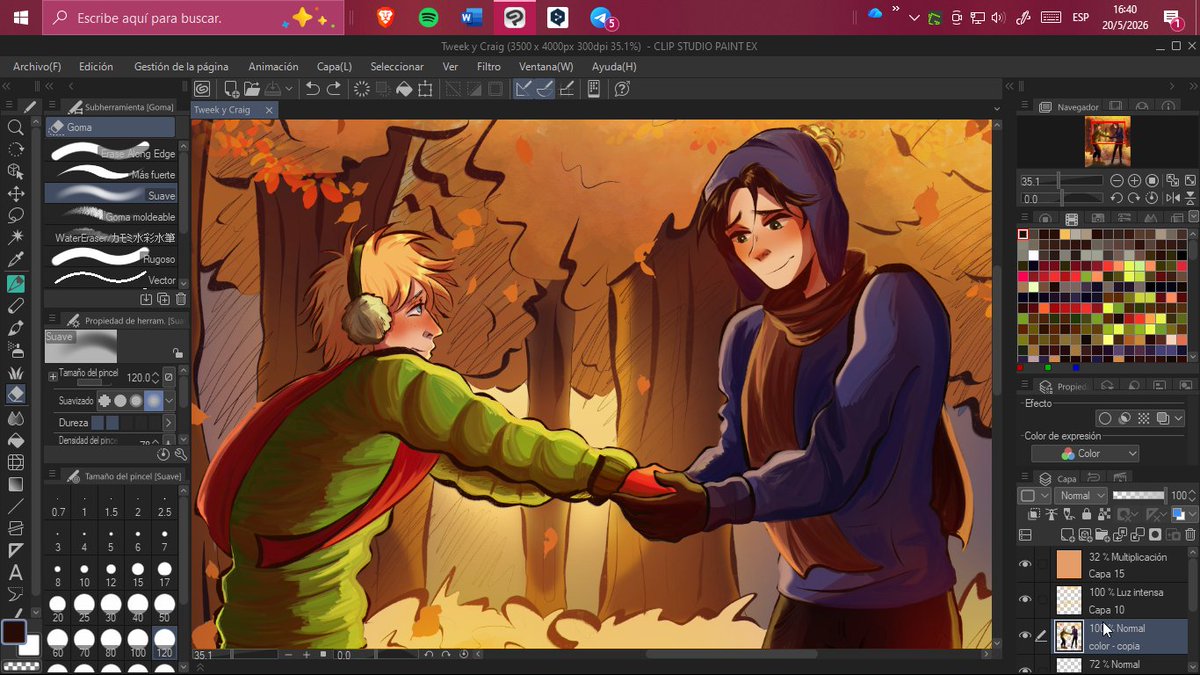Click the Open file folder icon

(x=251, y=89)
